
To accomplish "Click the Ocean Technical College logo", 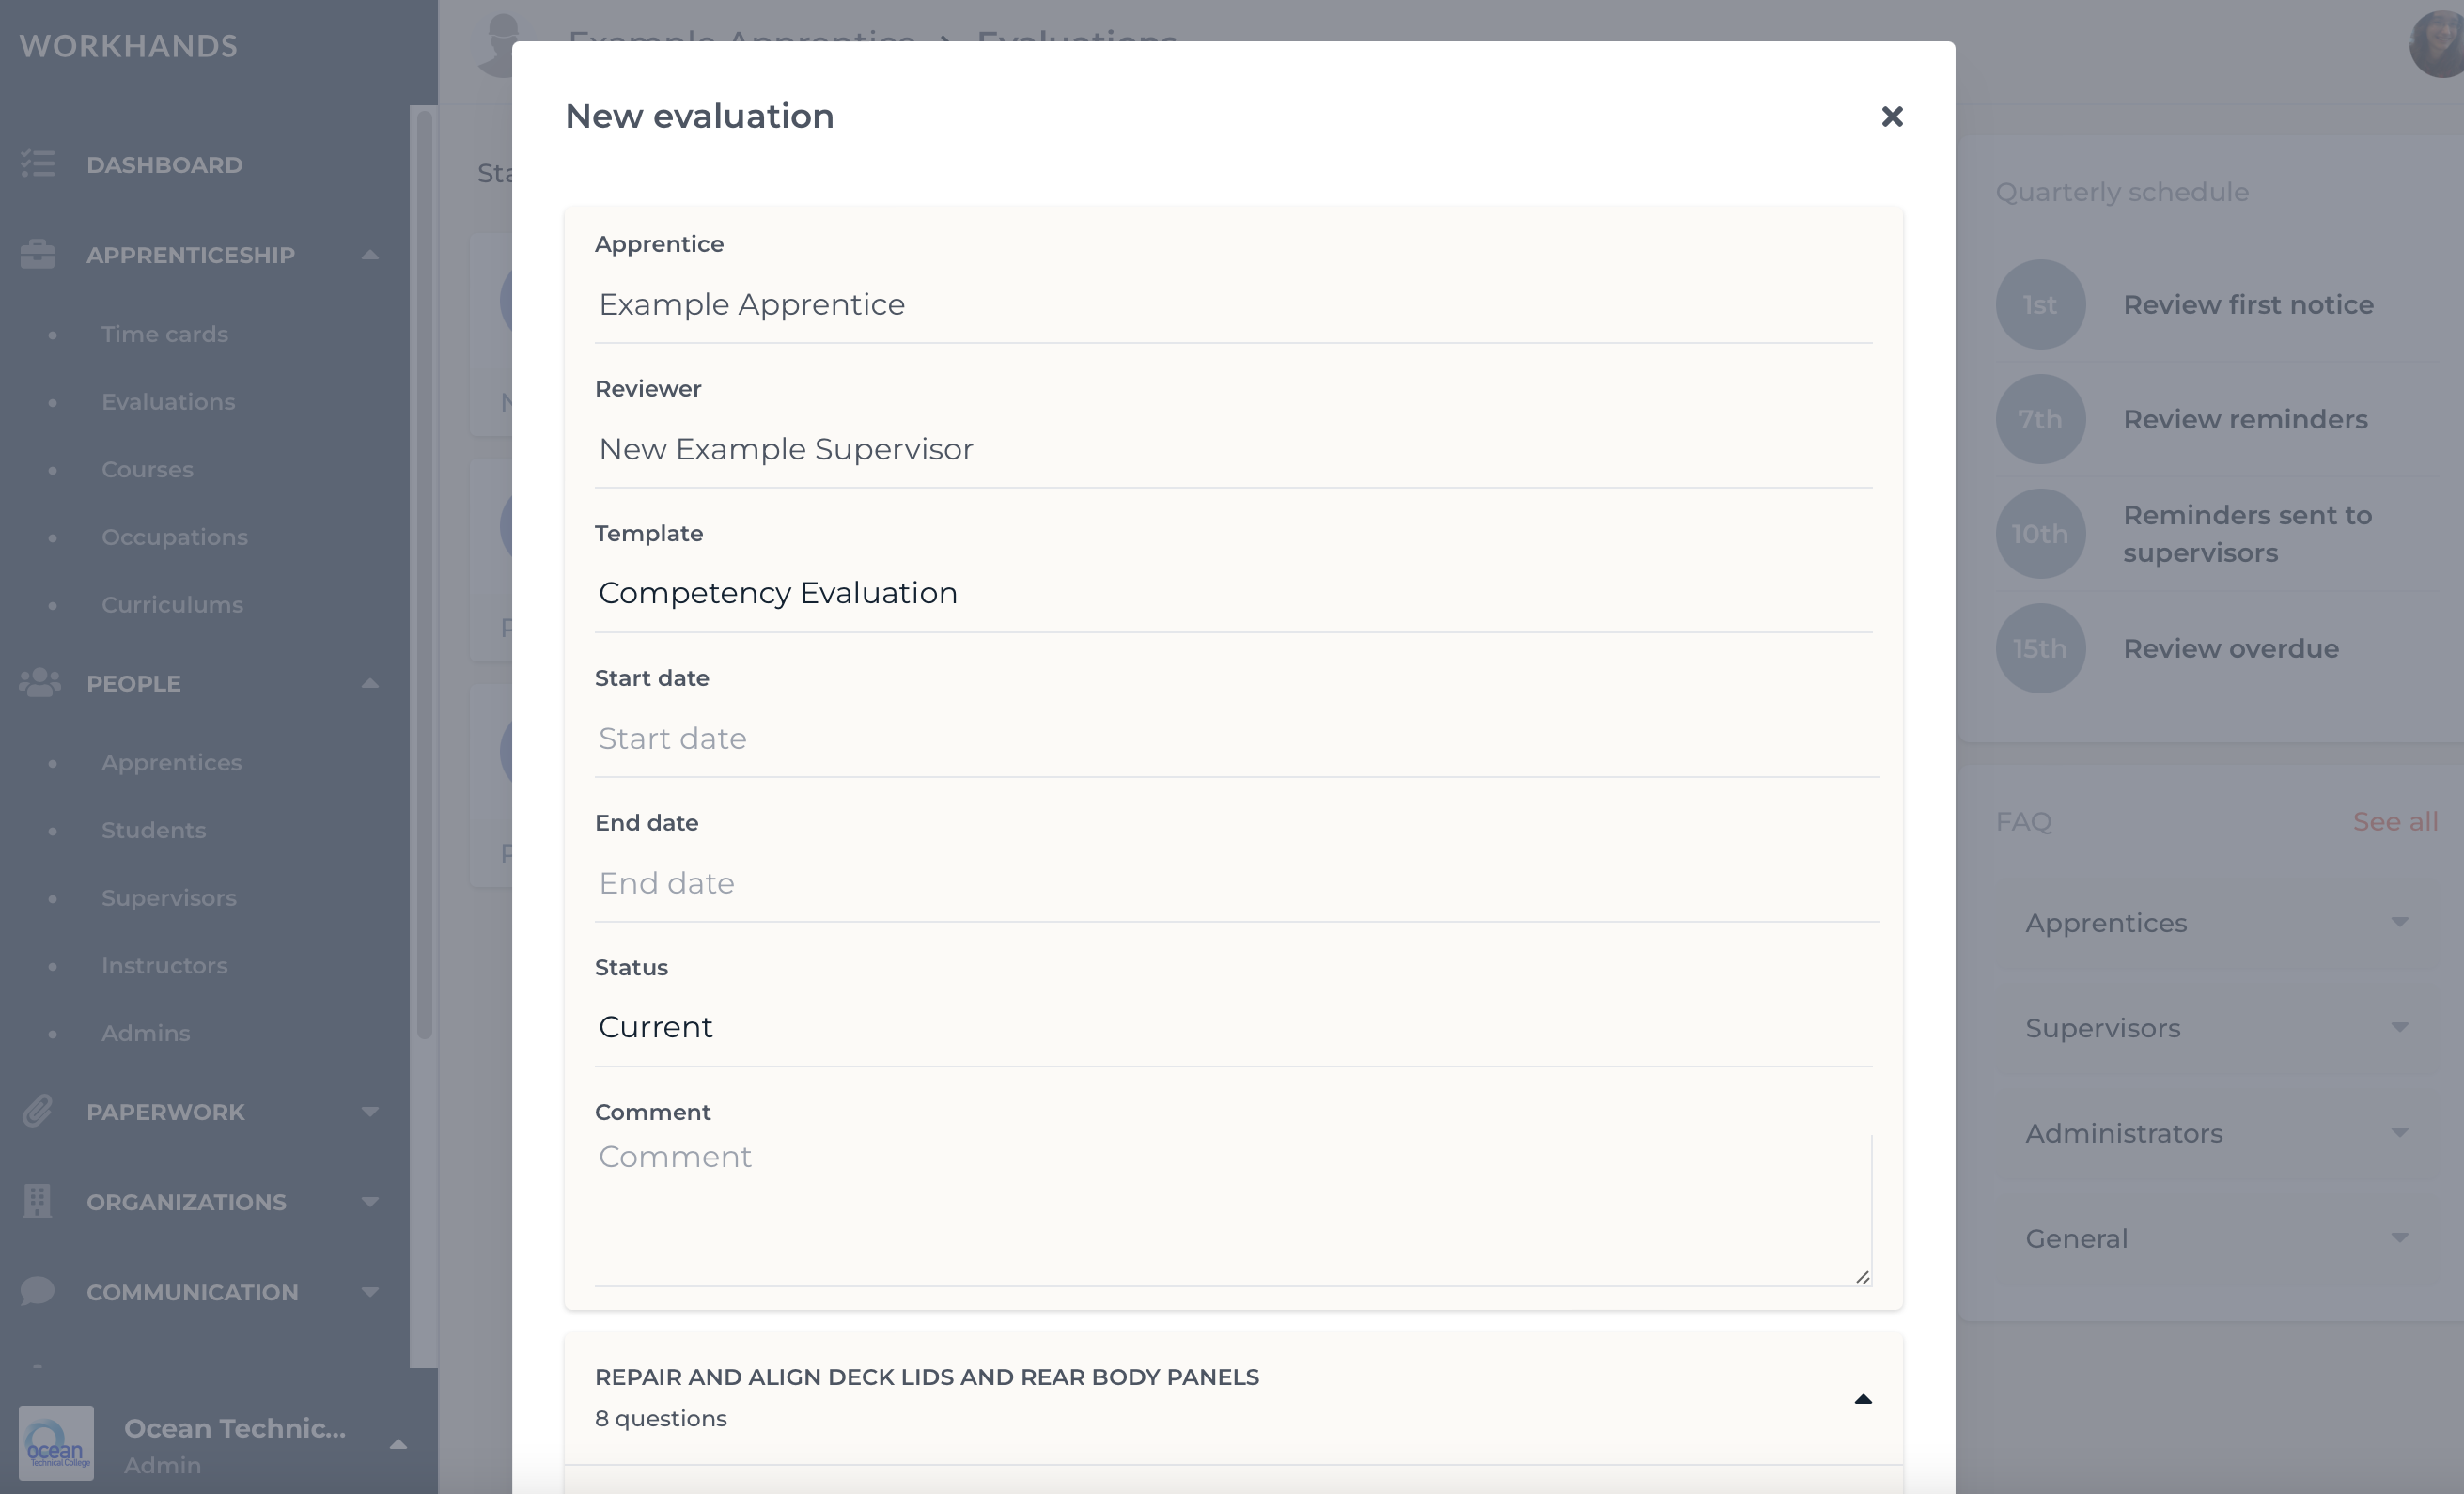I will pyautogui.click(x=56, y=1443).
